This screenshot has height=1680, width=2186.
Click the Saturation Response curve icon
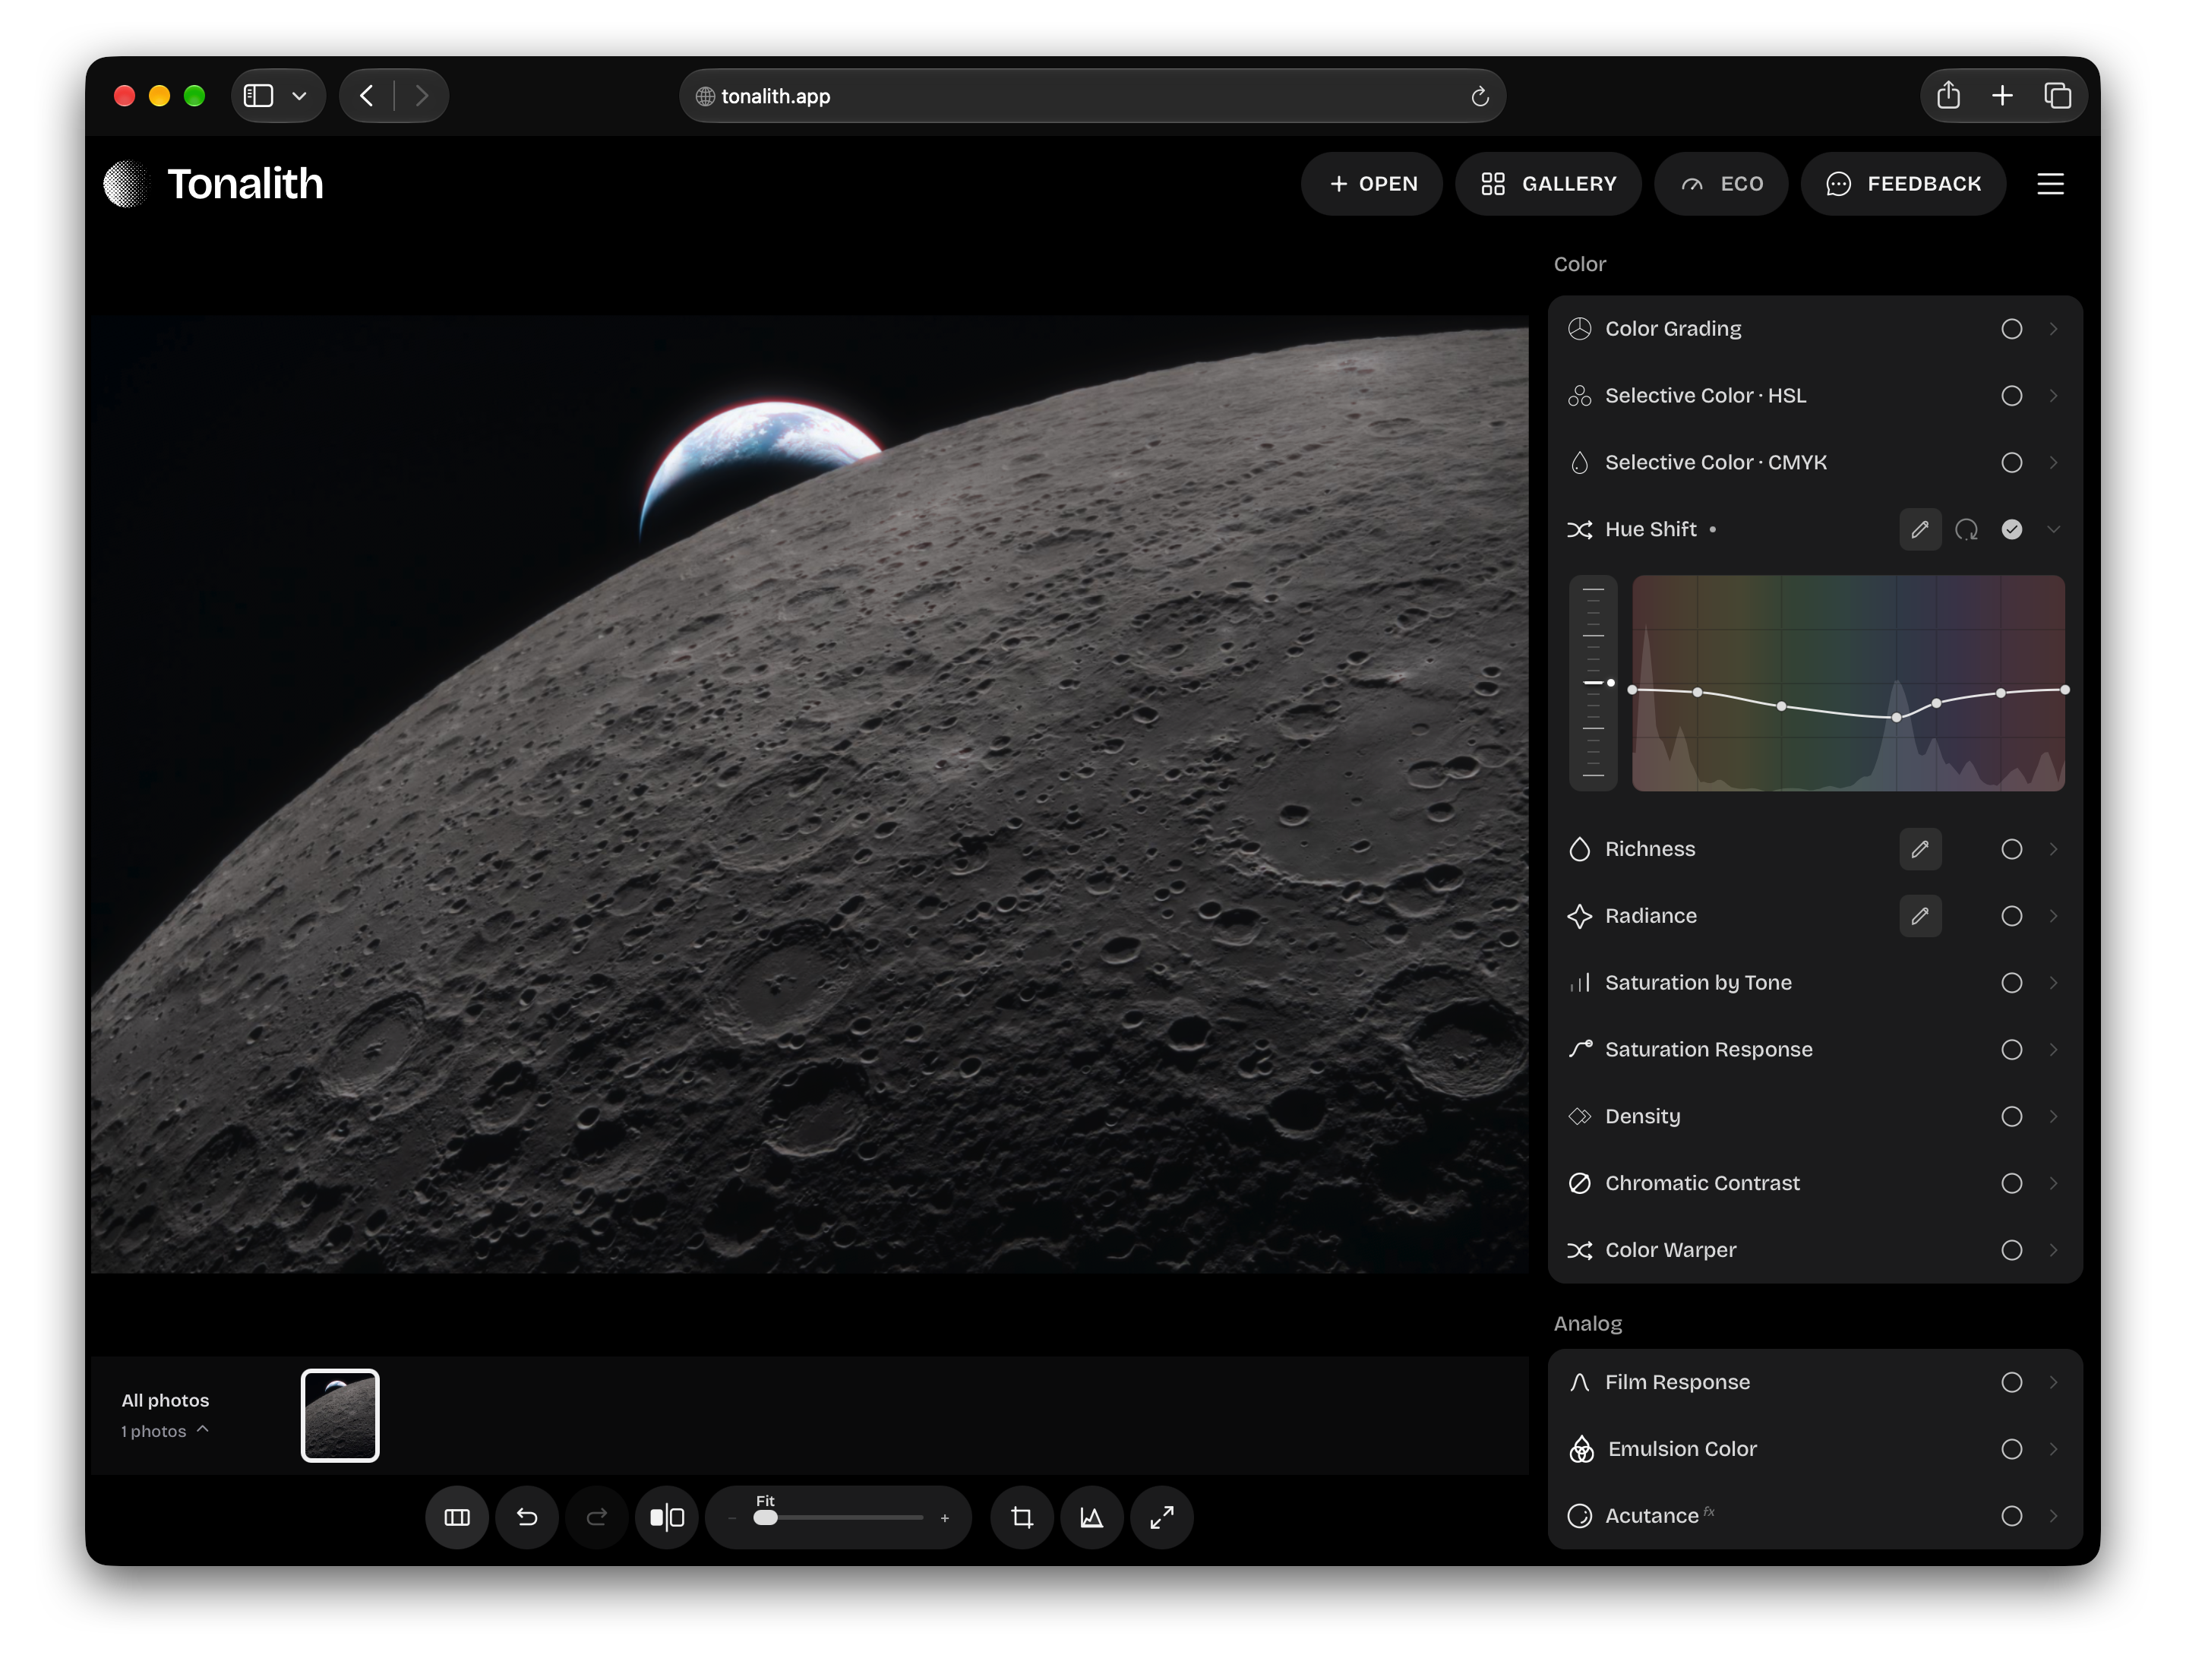point(1579,1049)
